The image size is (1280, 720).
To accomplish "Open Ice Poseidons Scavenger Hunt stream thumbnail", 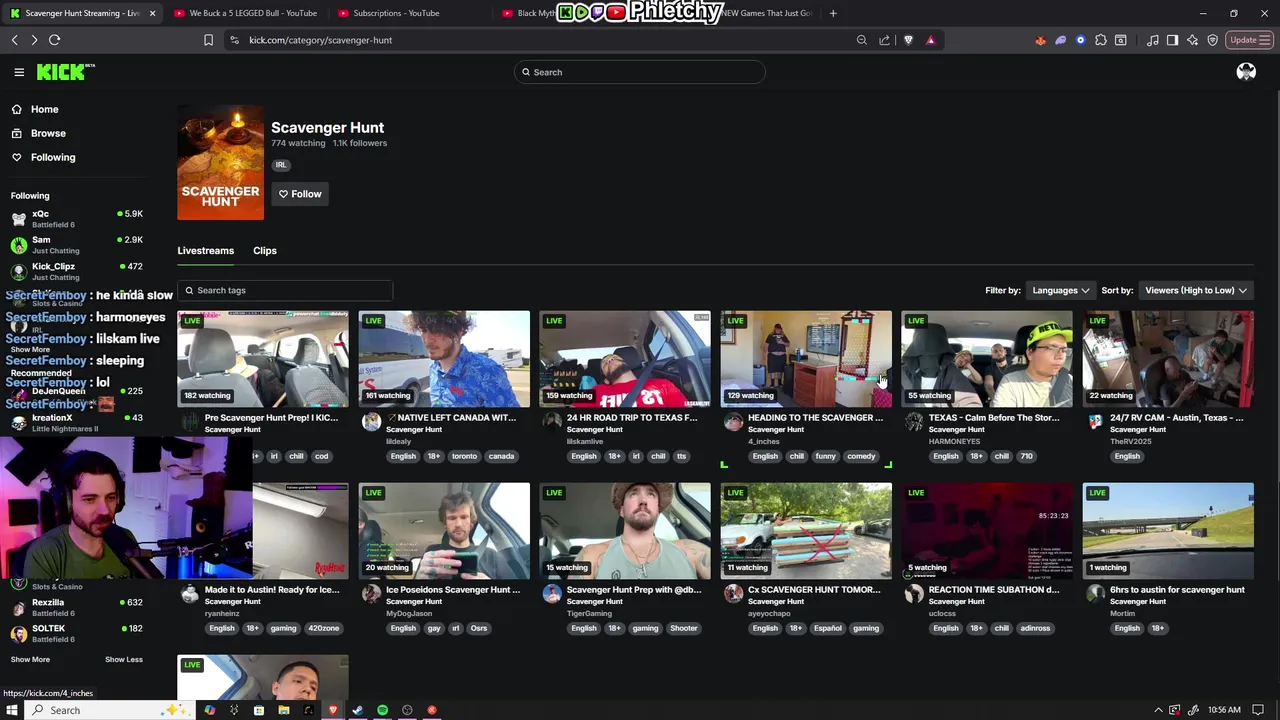I will coord(444,531).
